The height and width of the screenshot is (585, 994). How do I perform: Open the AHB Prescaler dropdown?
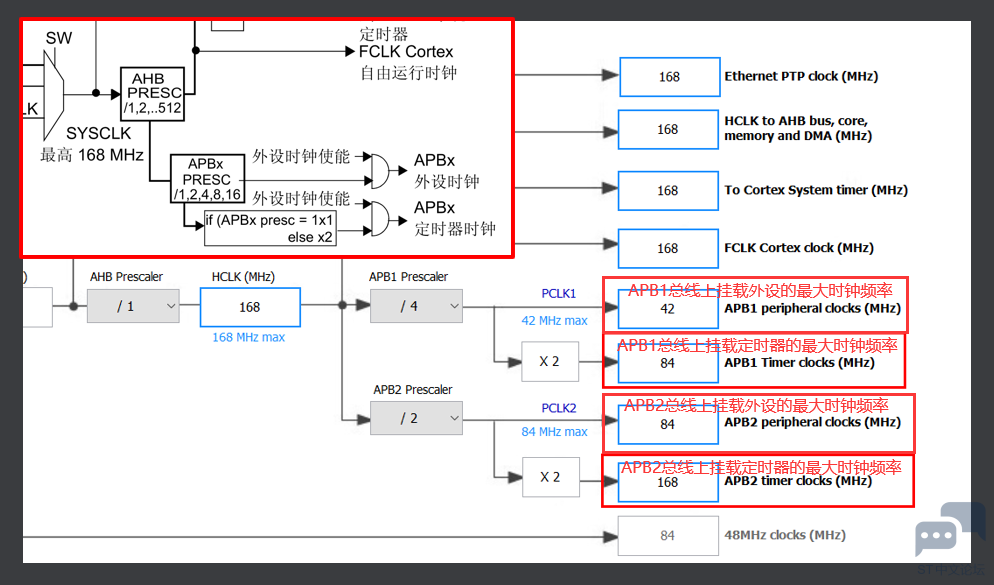click(x=133, y=306)
